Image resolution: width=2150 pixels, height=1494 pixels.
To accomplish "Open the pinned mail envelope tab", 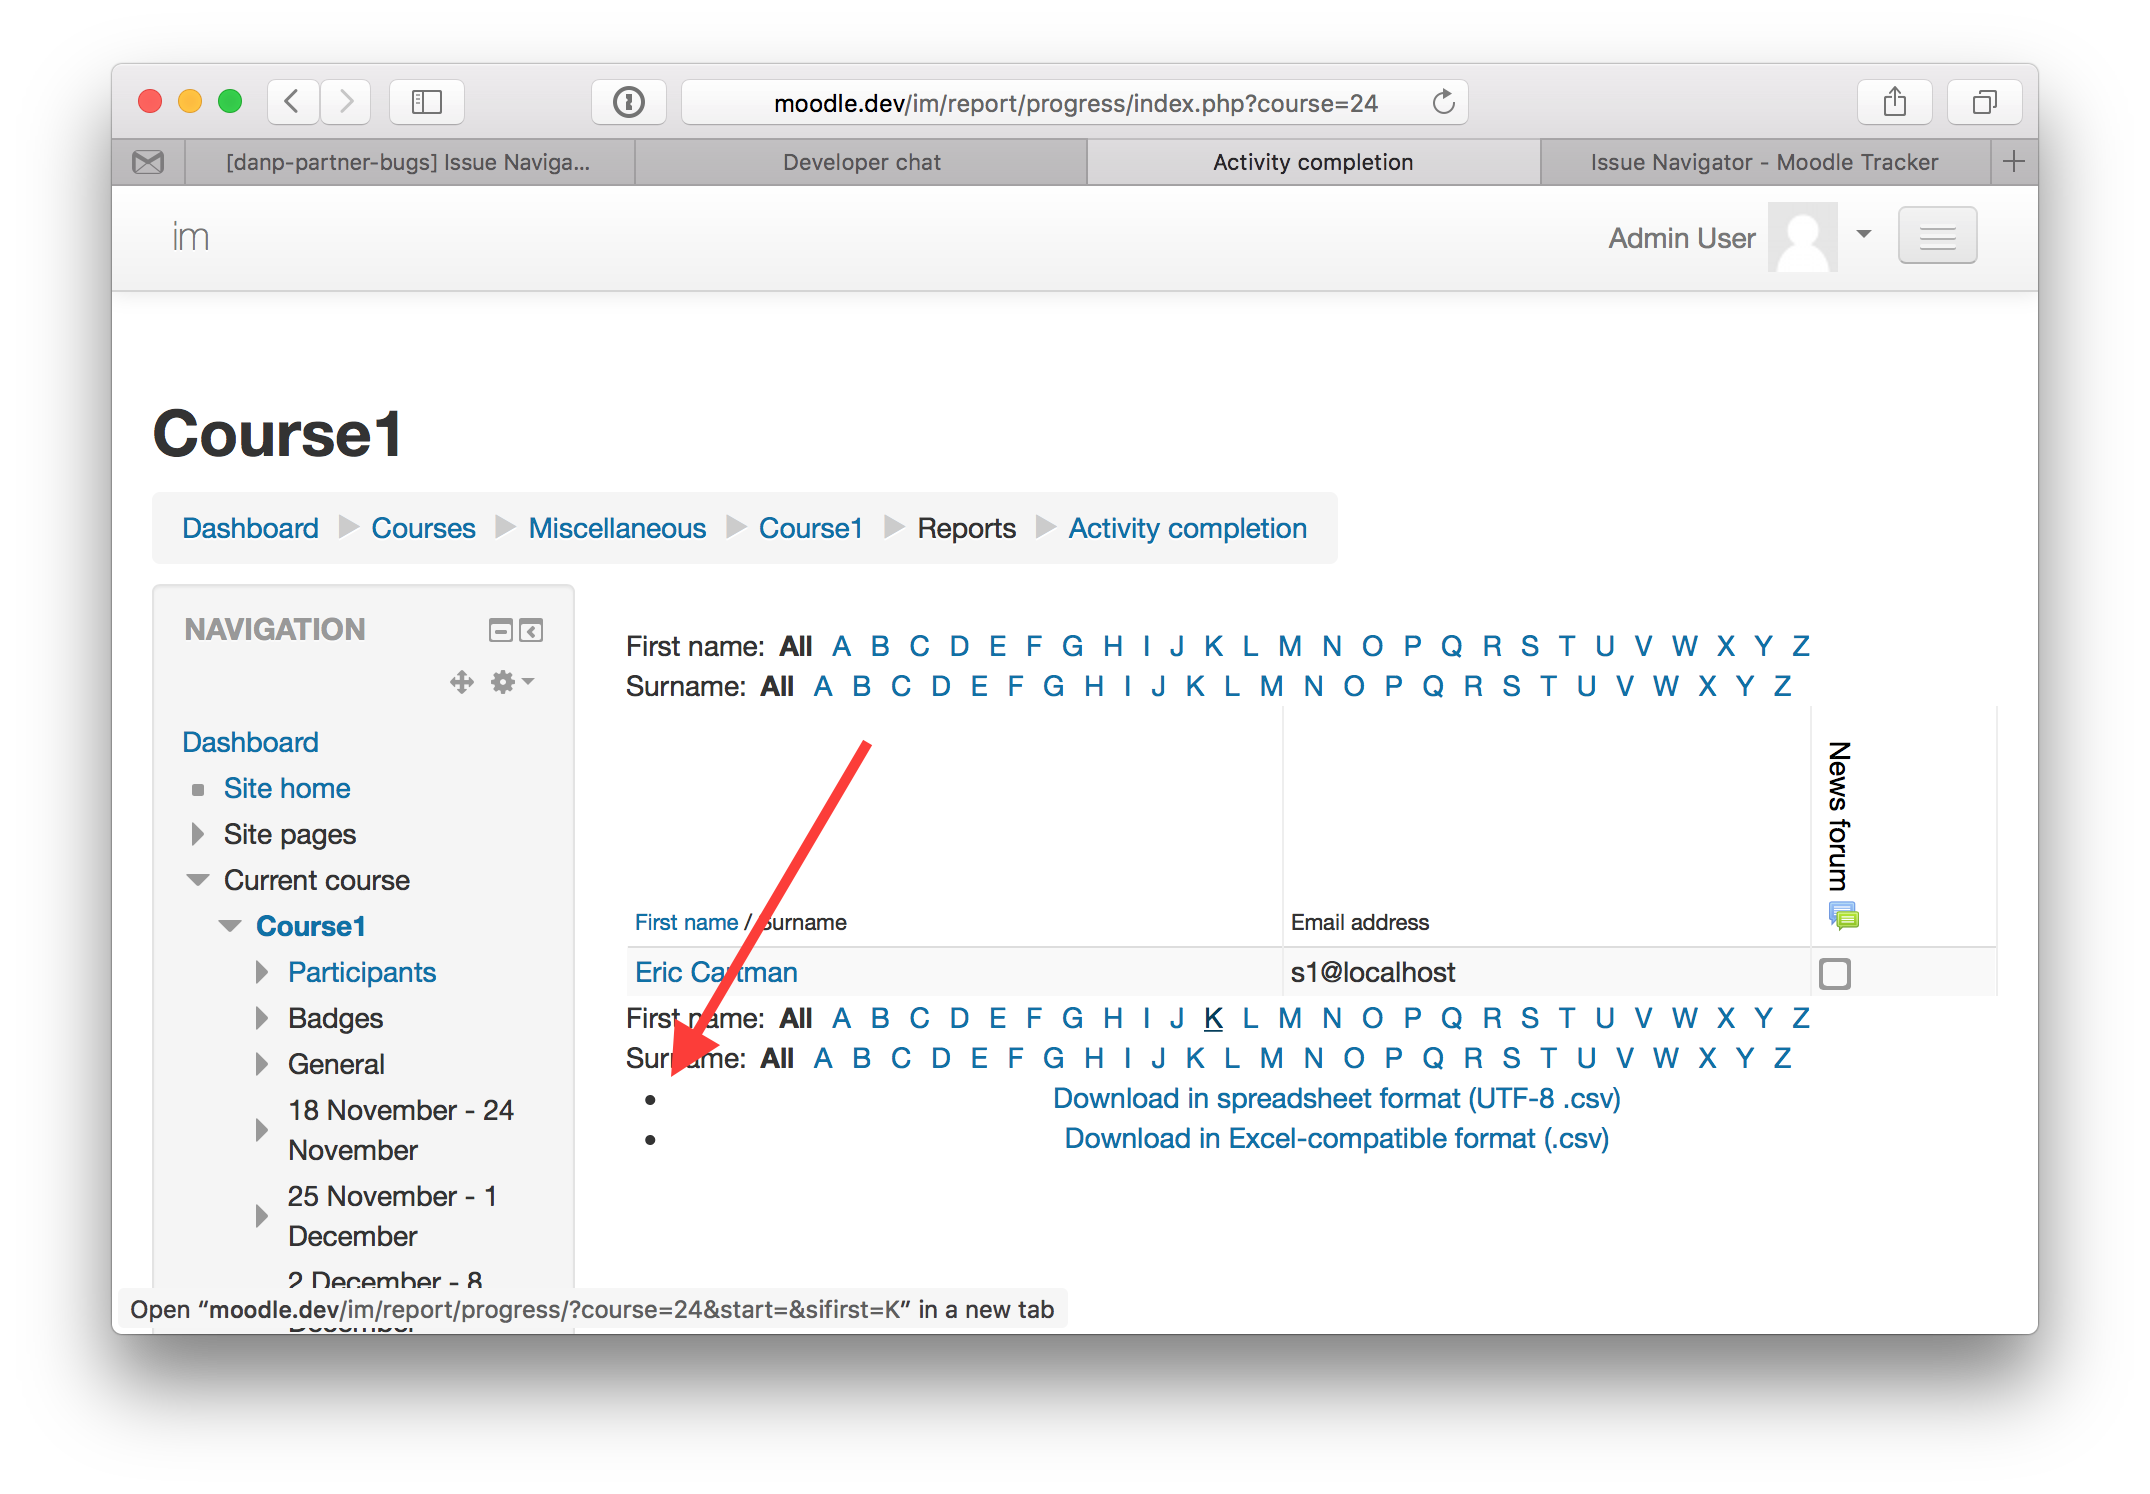I will click(x=148, y=162).
